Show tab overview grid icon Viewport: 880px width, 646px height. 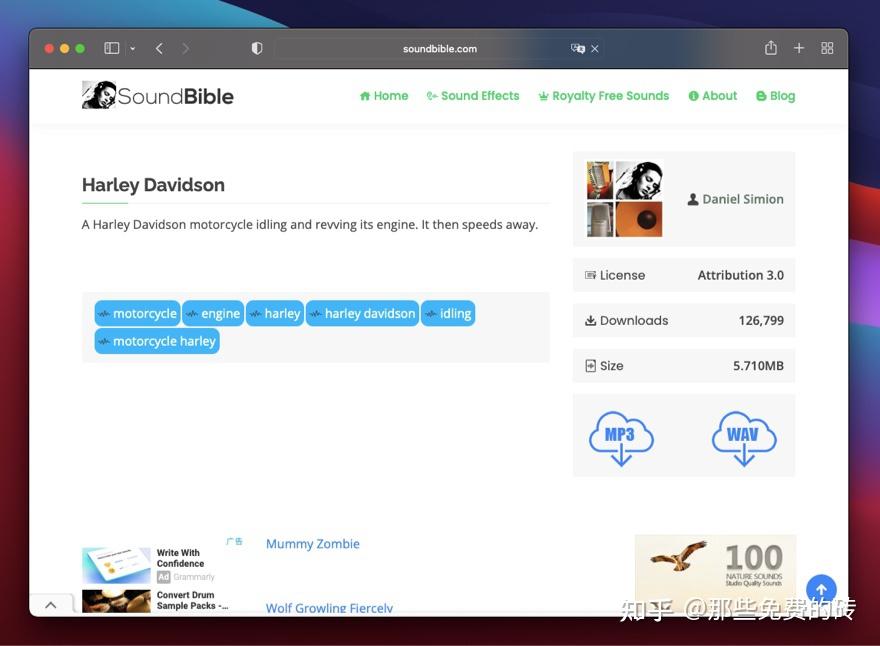(826, 47)
